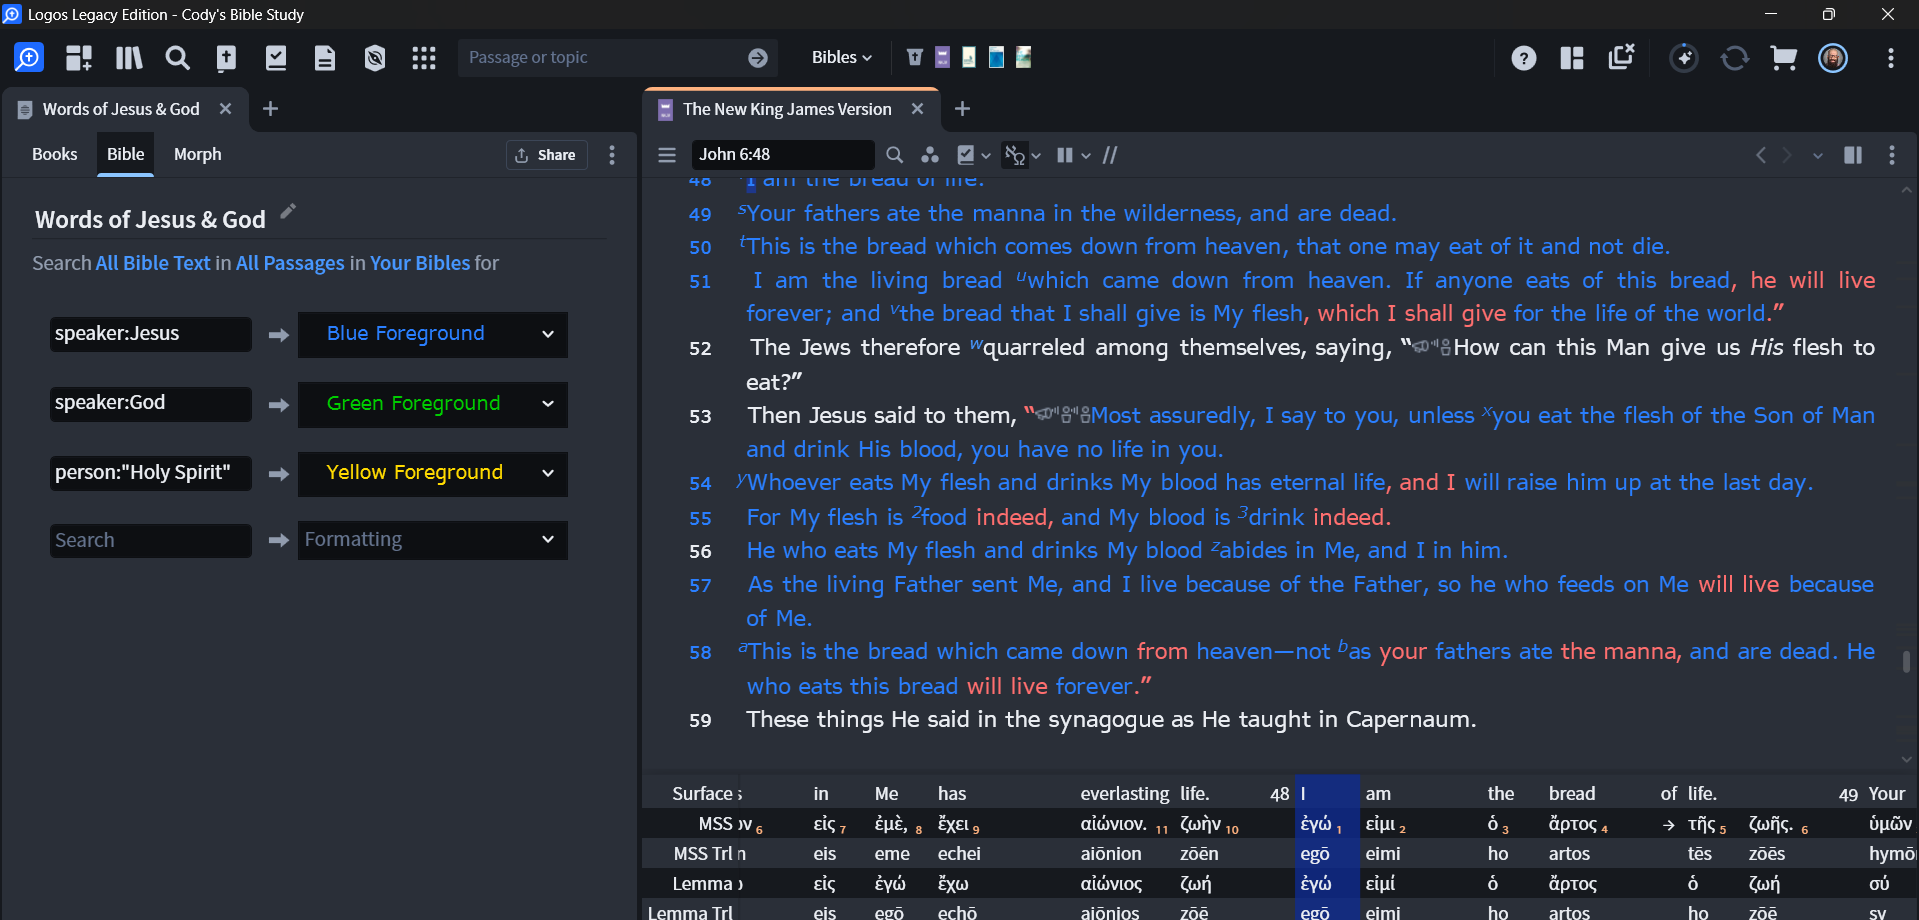1919x920 pixels.
Task: Close the Words of Jesus & God tab
Action: click(x=226, y=109)
